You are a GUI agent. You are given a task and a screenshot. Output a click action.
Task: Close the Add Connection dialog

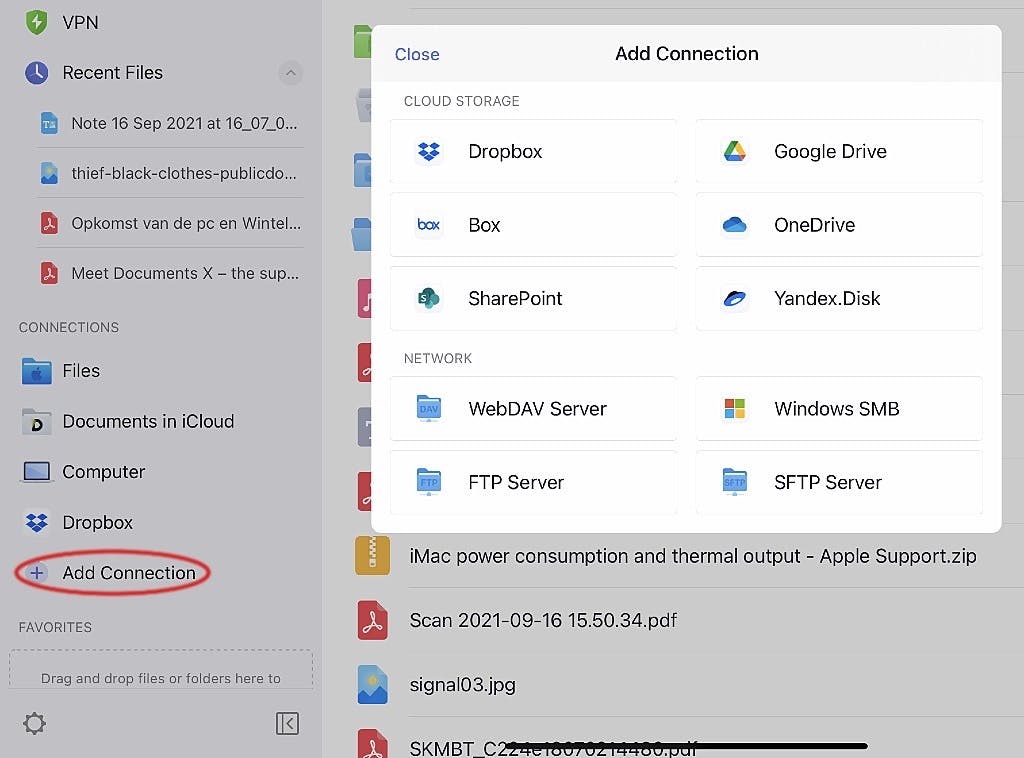point(417,54)
